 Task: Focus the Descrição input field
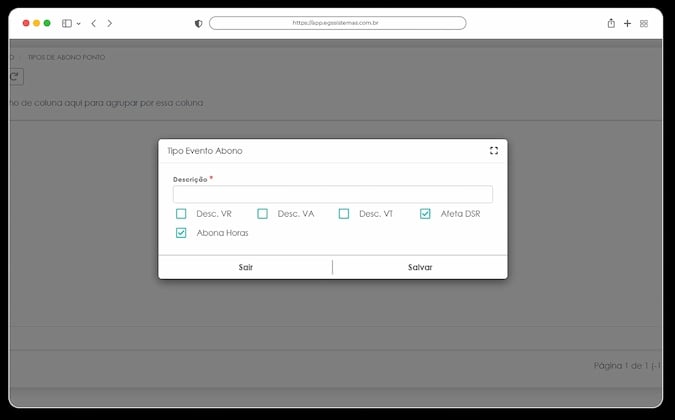click(x=333, y=195)
